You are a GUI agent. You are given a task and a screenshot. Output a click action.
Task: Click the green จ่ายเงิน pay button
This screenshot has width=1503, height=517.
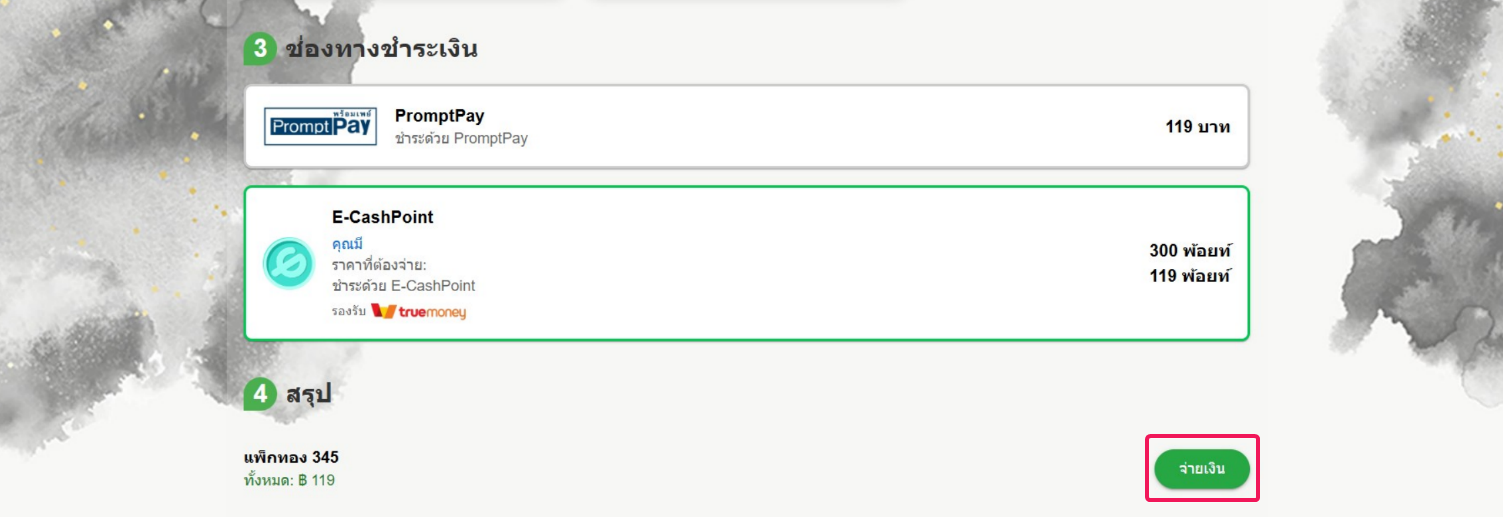[1202, 469]
